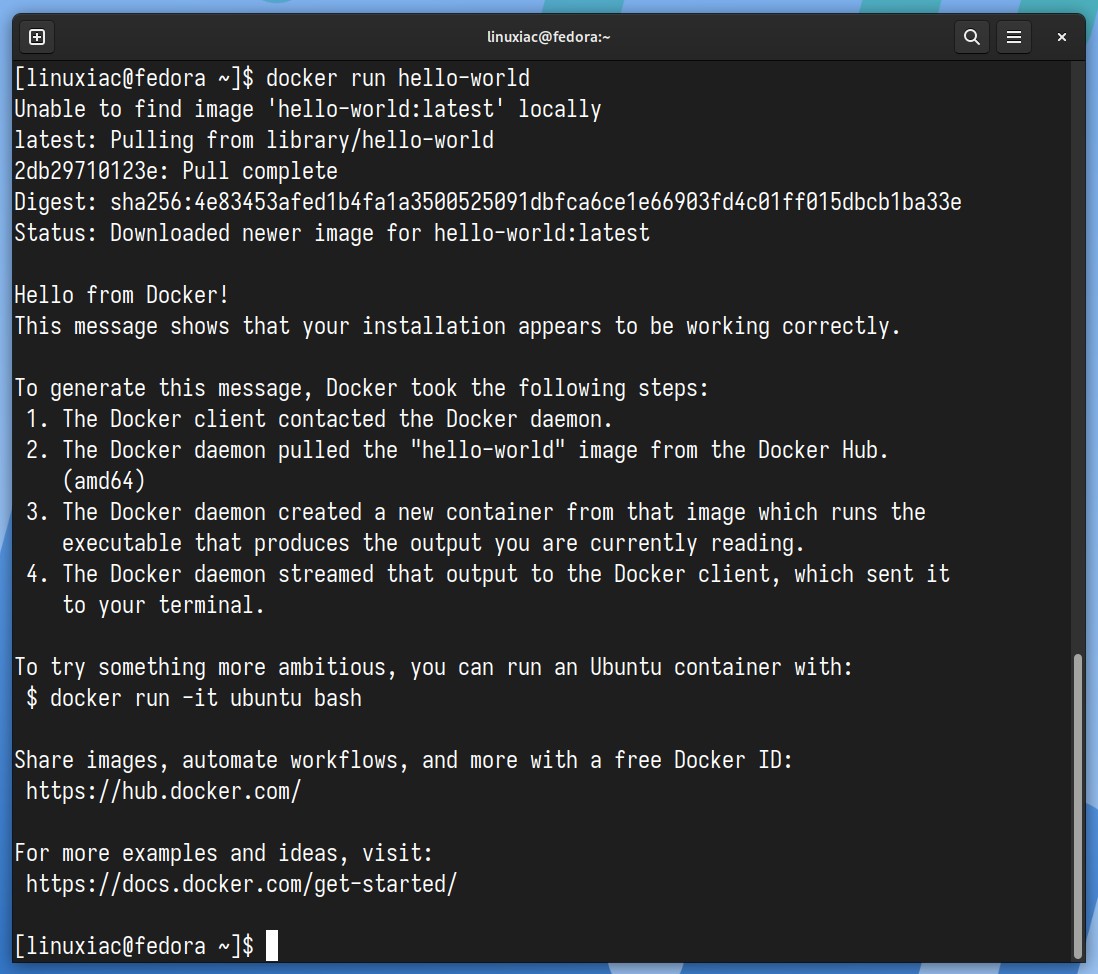Close the terminal window
The height and width of the screenshot is (974, 1098).
[1062, 37]
